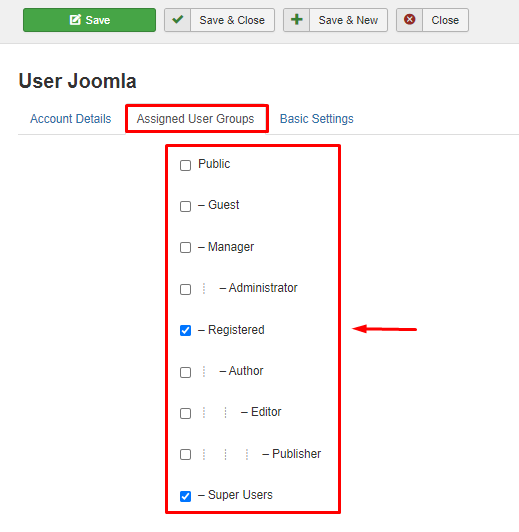519x532 pixels.
Task: Click the '– Guest' label
Action: [218, 205]
